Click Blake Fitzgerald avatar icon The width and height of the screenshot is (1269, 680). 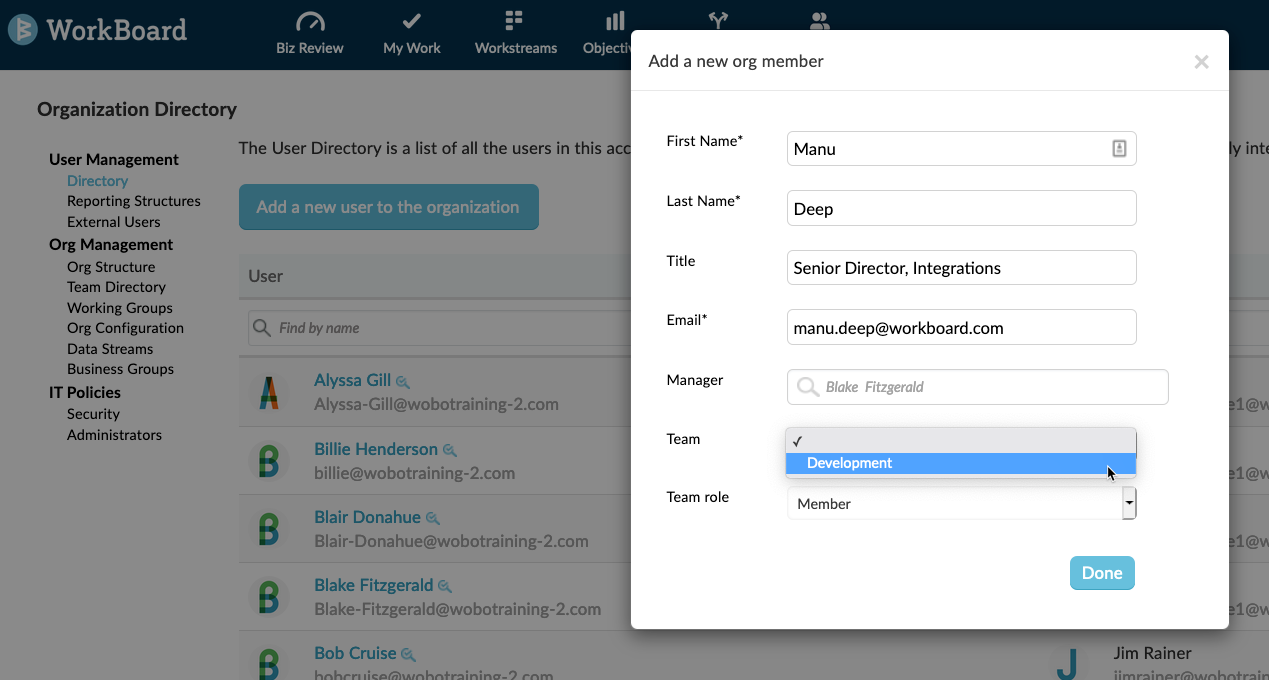(269, 596)
